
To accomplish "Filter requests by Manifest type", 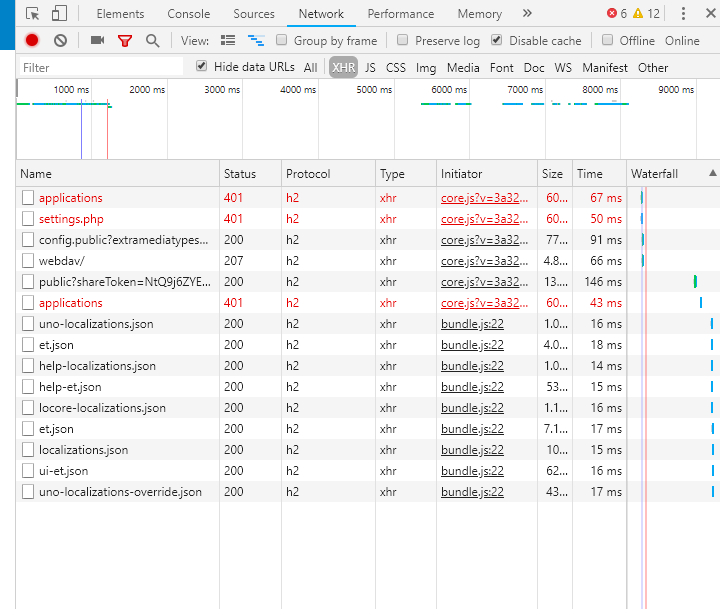I will point(605,68).
